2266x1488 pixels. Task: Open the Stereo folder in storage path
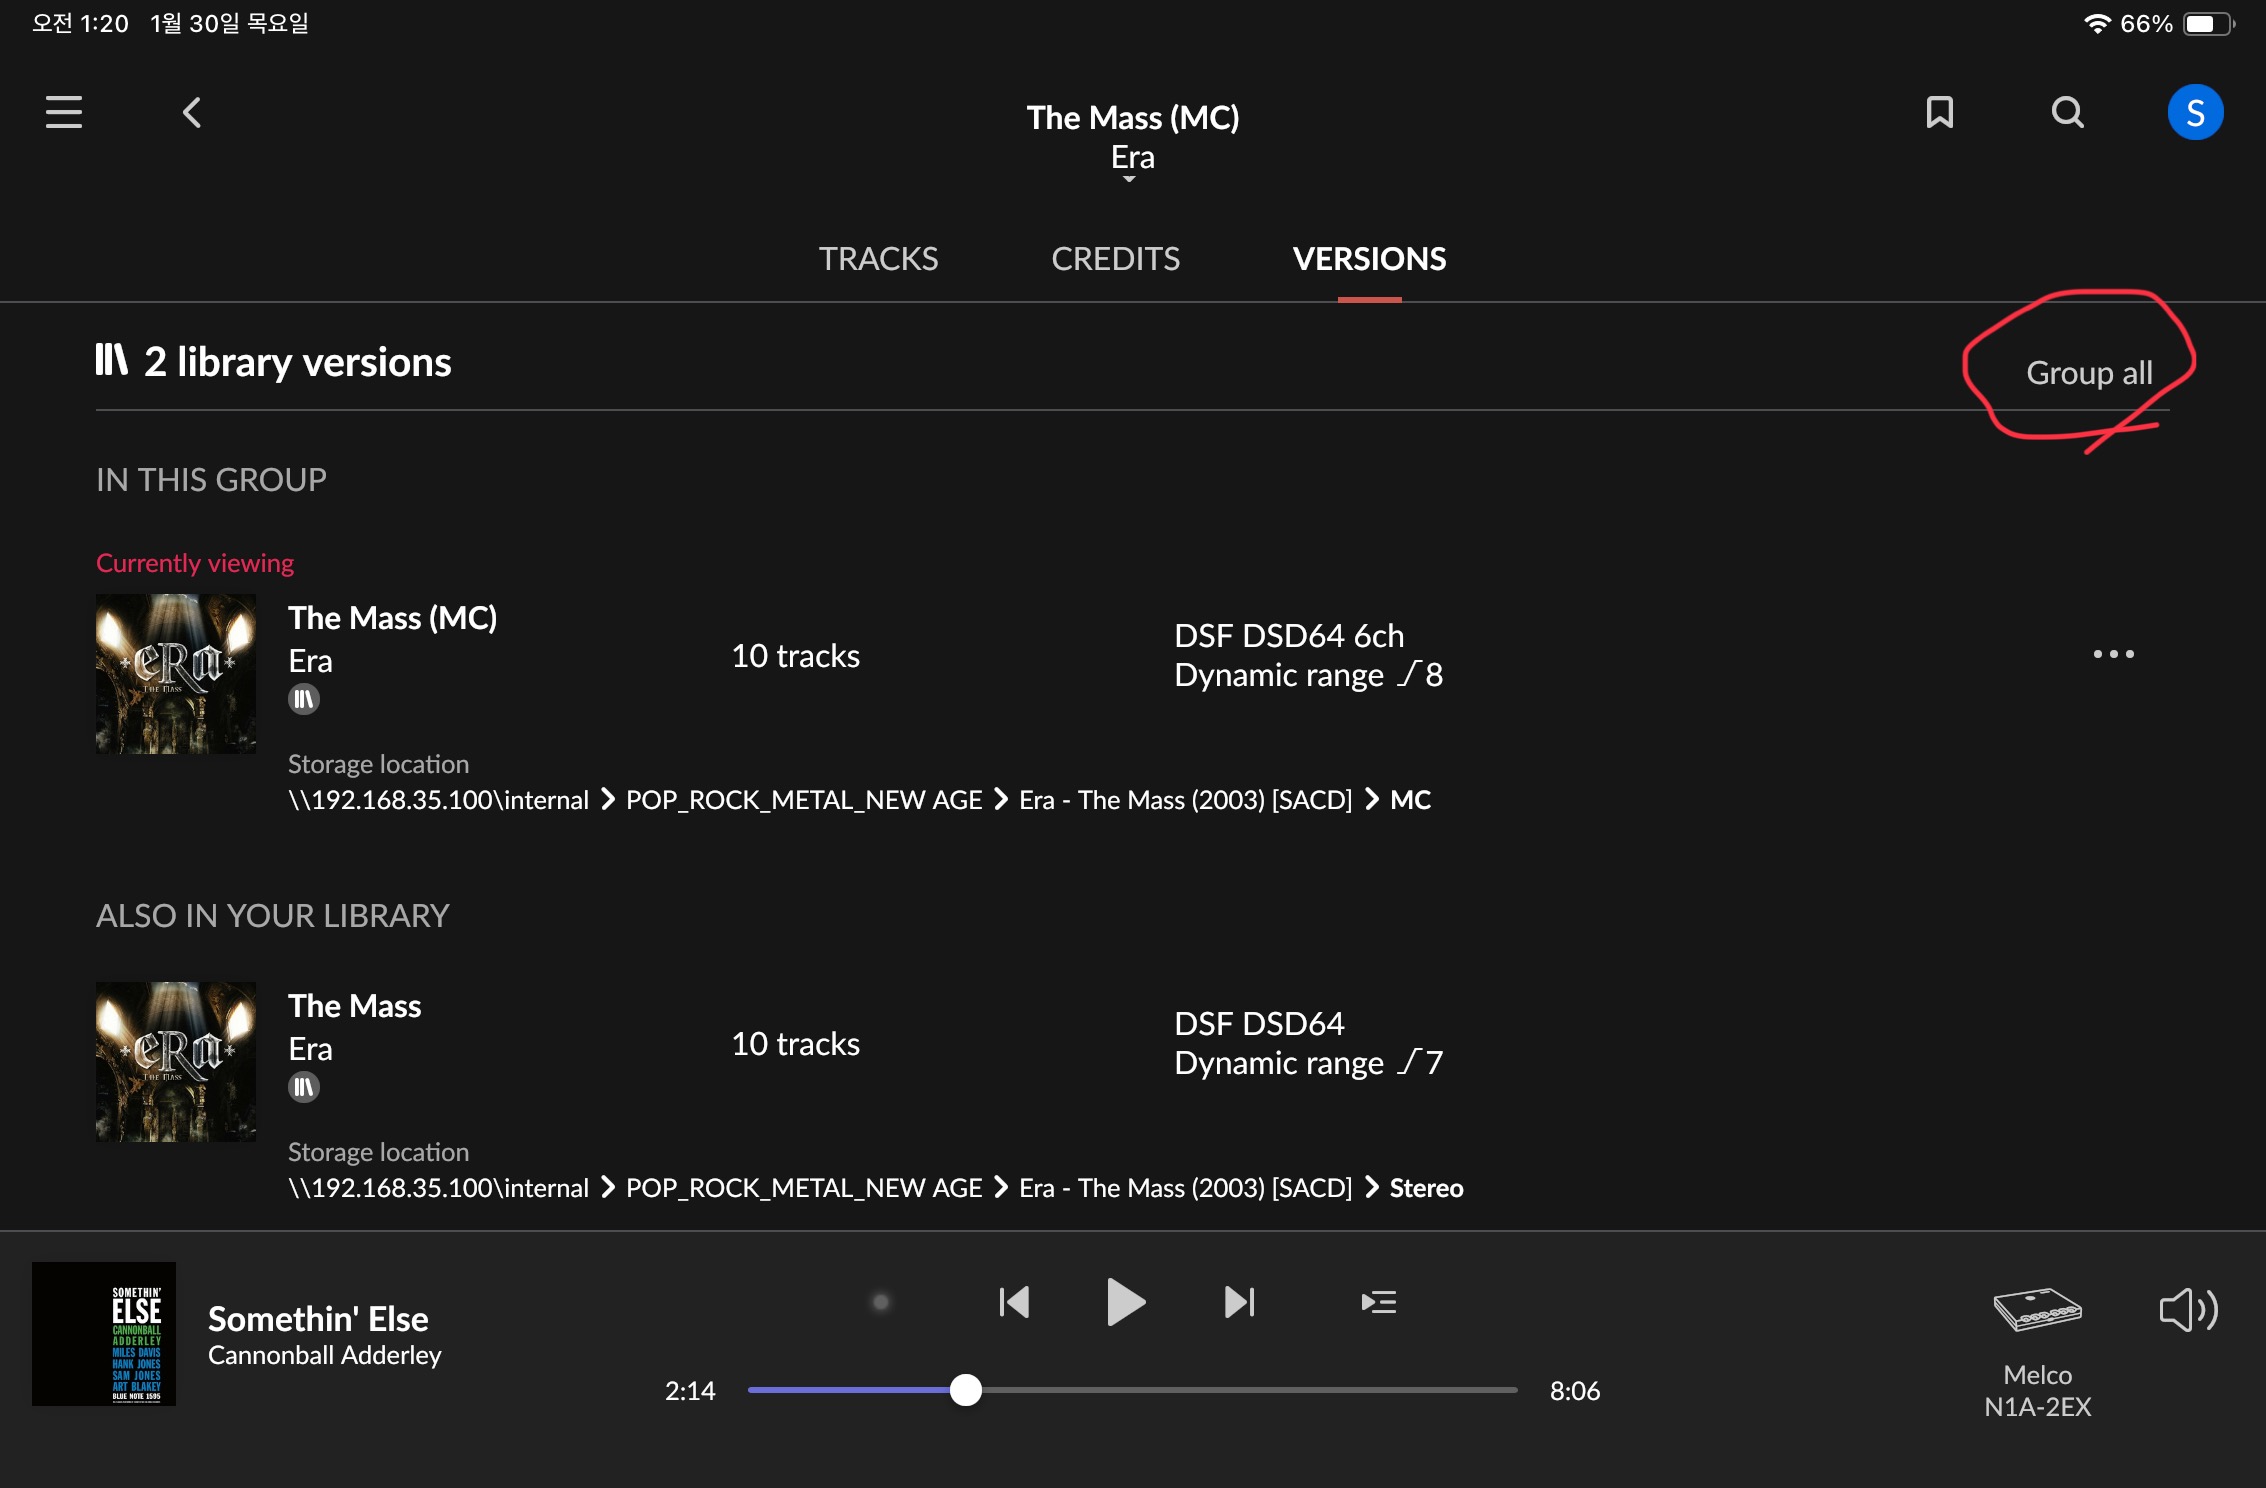(1426, 1188)
